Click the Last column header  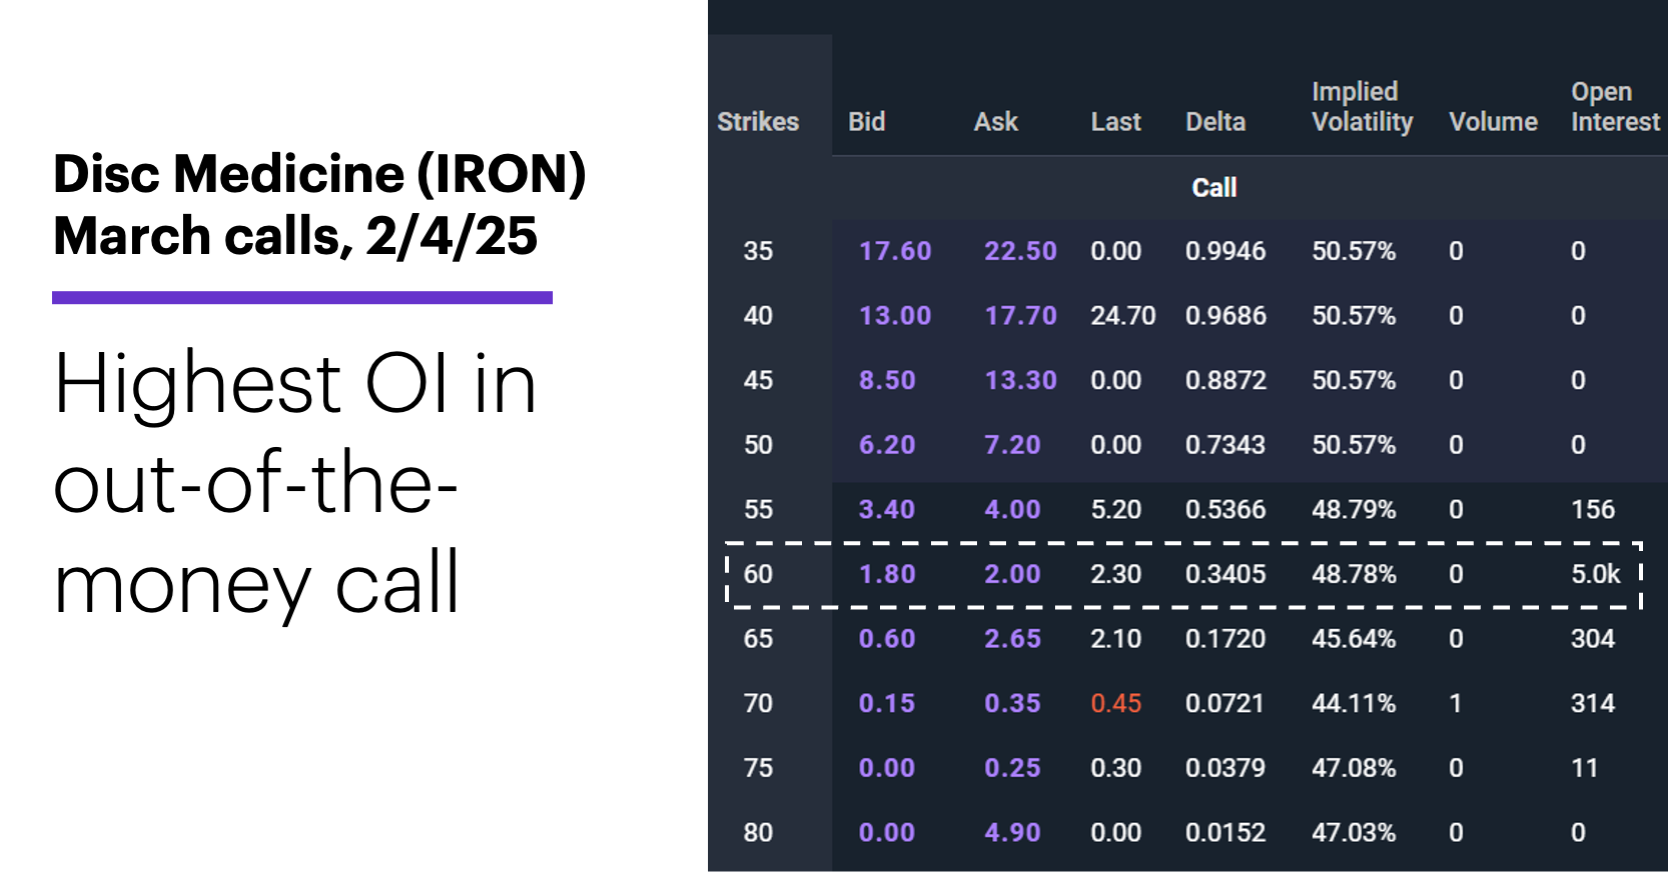[1116, 122]
